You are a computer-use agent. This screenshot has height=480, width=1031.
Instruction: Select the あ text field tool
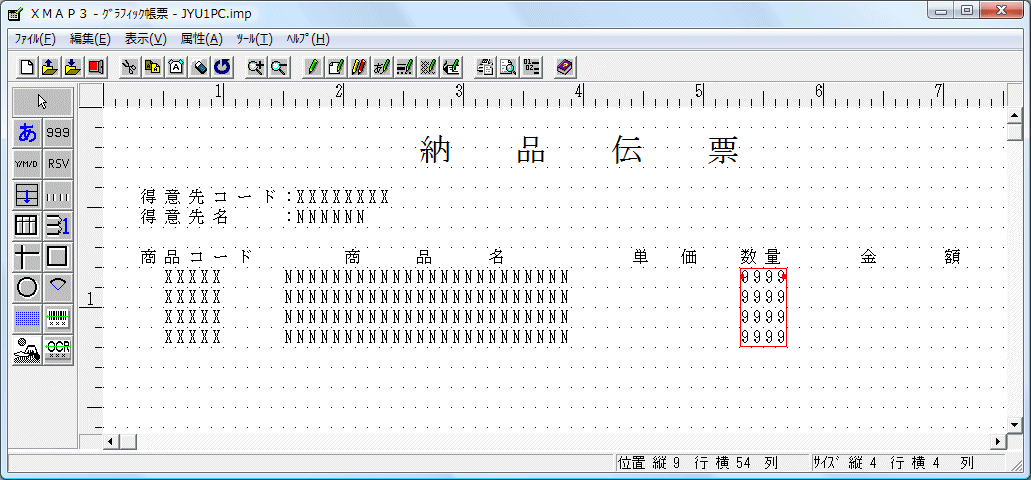click(x=28, y=133)
